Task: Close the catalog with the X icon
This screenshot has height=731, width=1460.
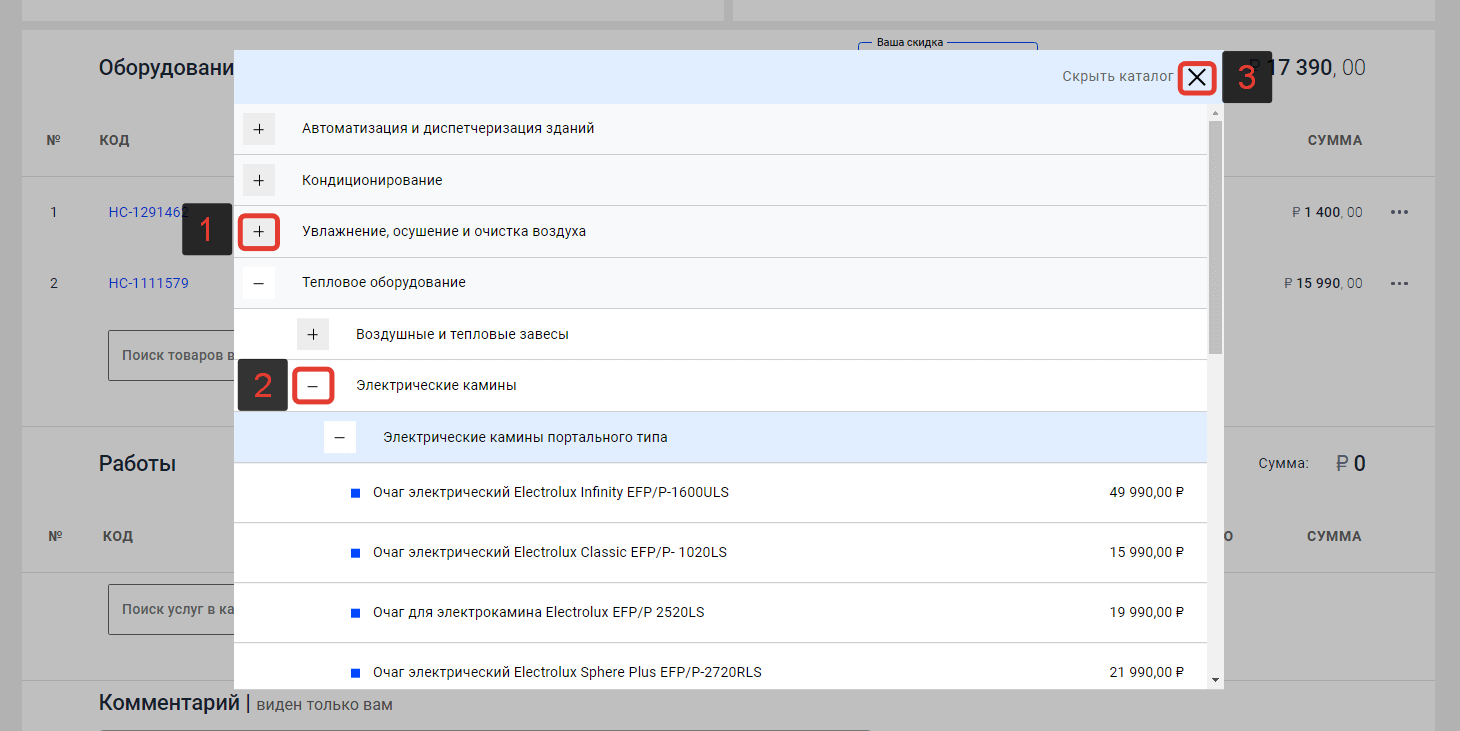Action: 1197,78
